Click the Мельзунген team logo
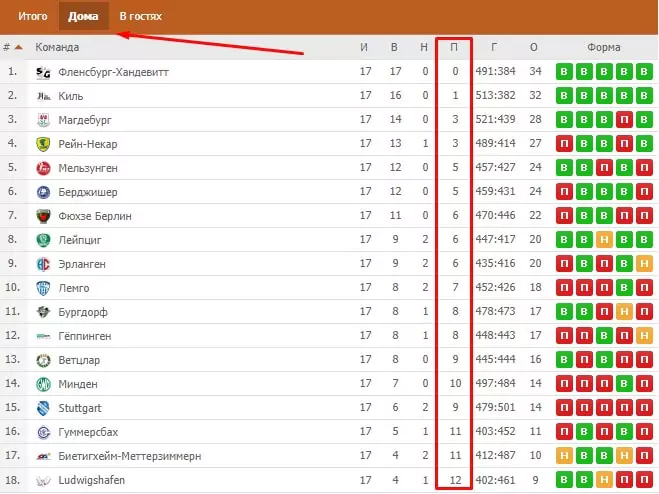The image size is (659, 494). tap(43, 169)
